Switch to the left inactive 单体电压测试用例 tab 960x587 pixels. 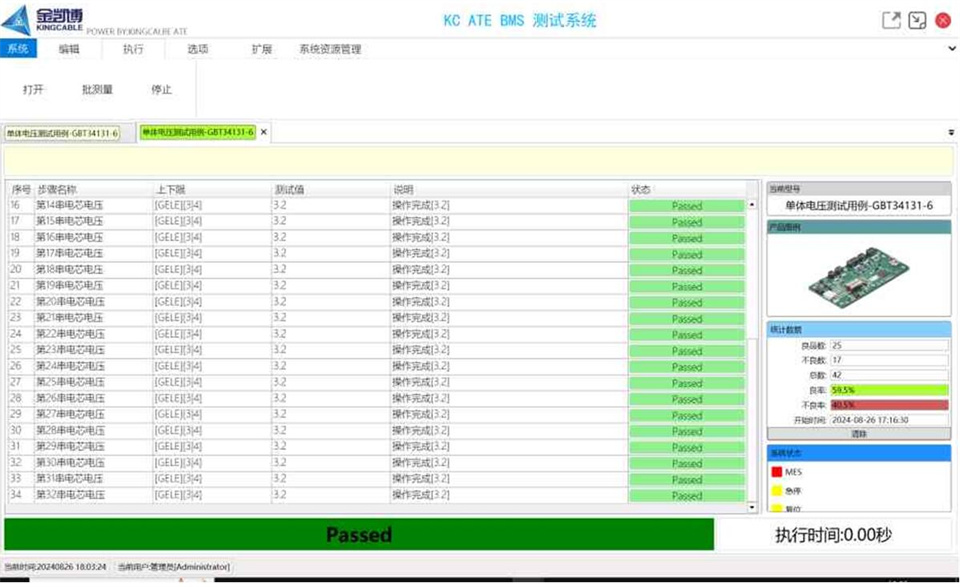coord(62,131)
